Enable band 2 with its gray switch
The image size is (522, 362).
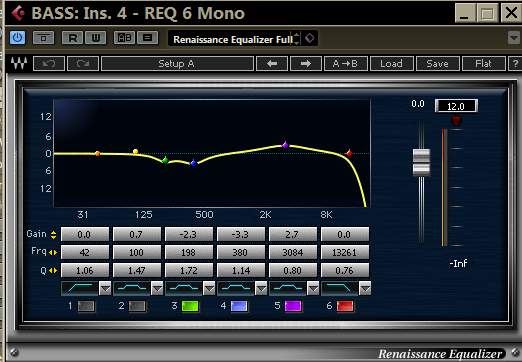coord(137,306)
